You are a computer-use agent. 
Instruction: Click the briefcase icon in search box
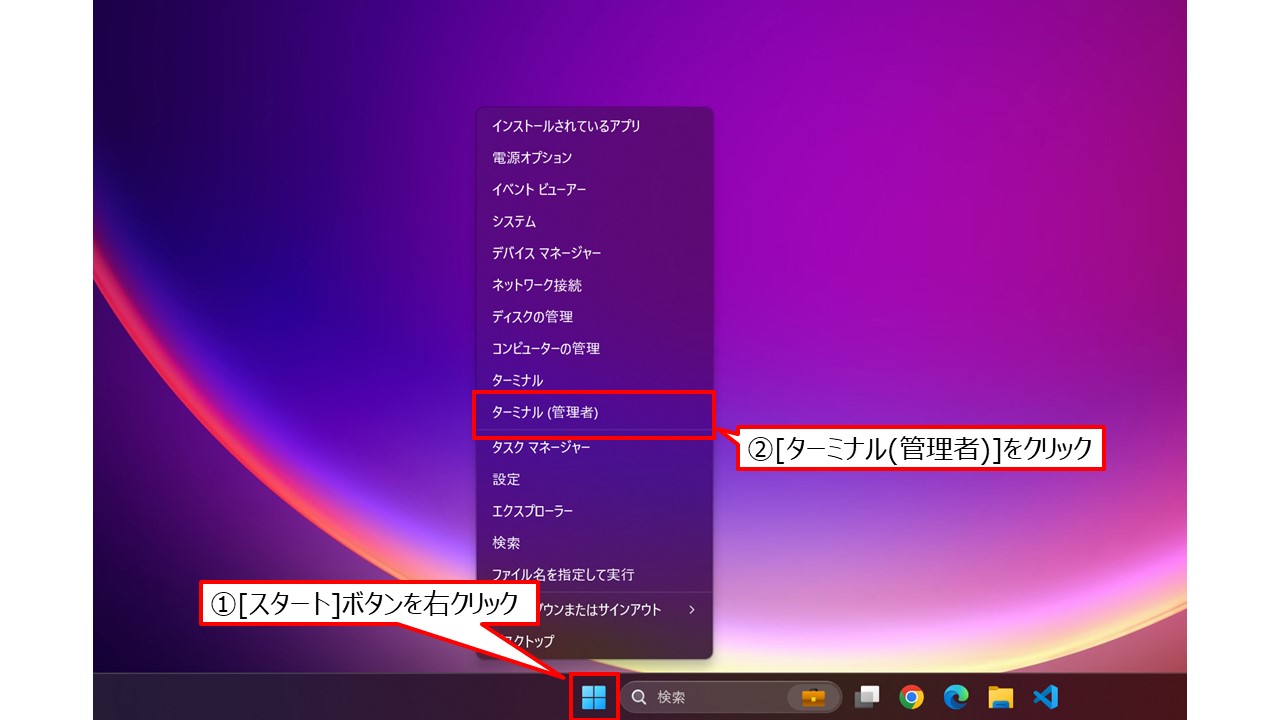(x=814, y=697)
